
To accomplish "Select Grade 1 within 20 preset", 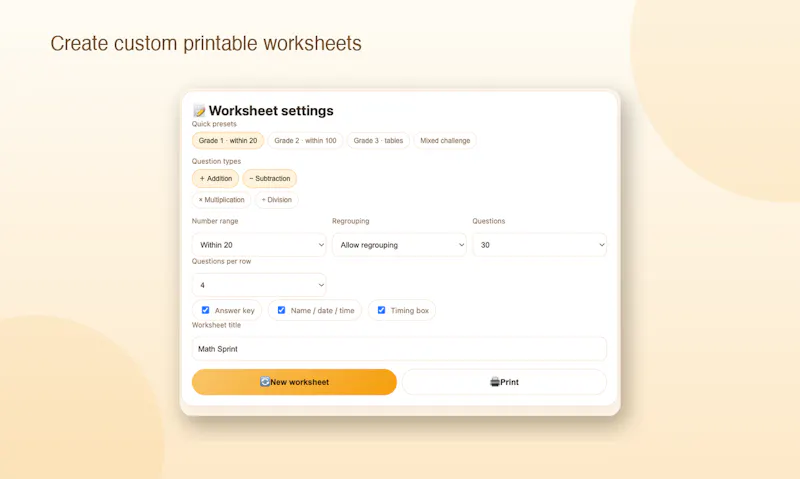I will [228, 140].
